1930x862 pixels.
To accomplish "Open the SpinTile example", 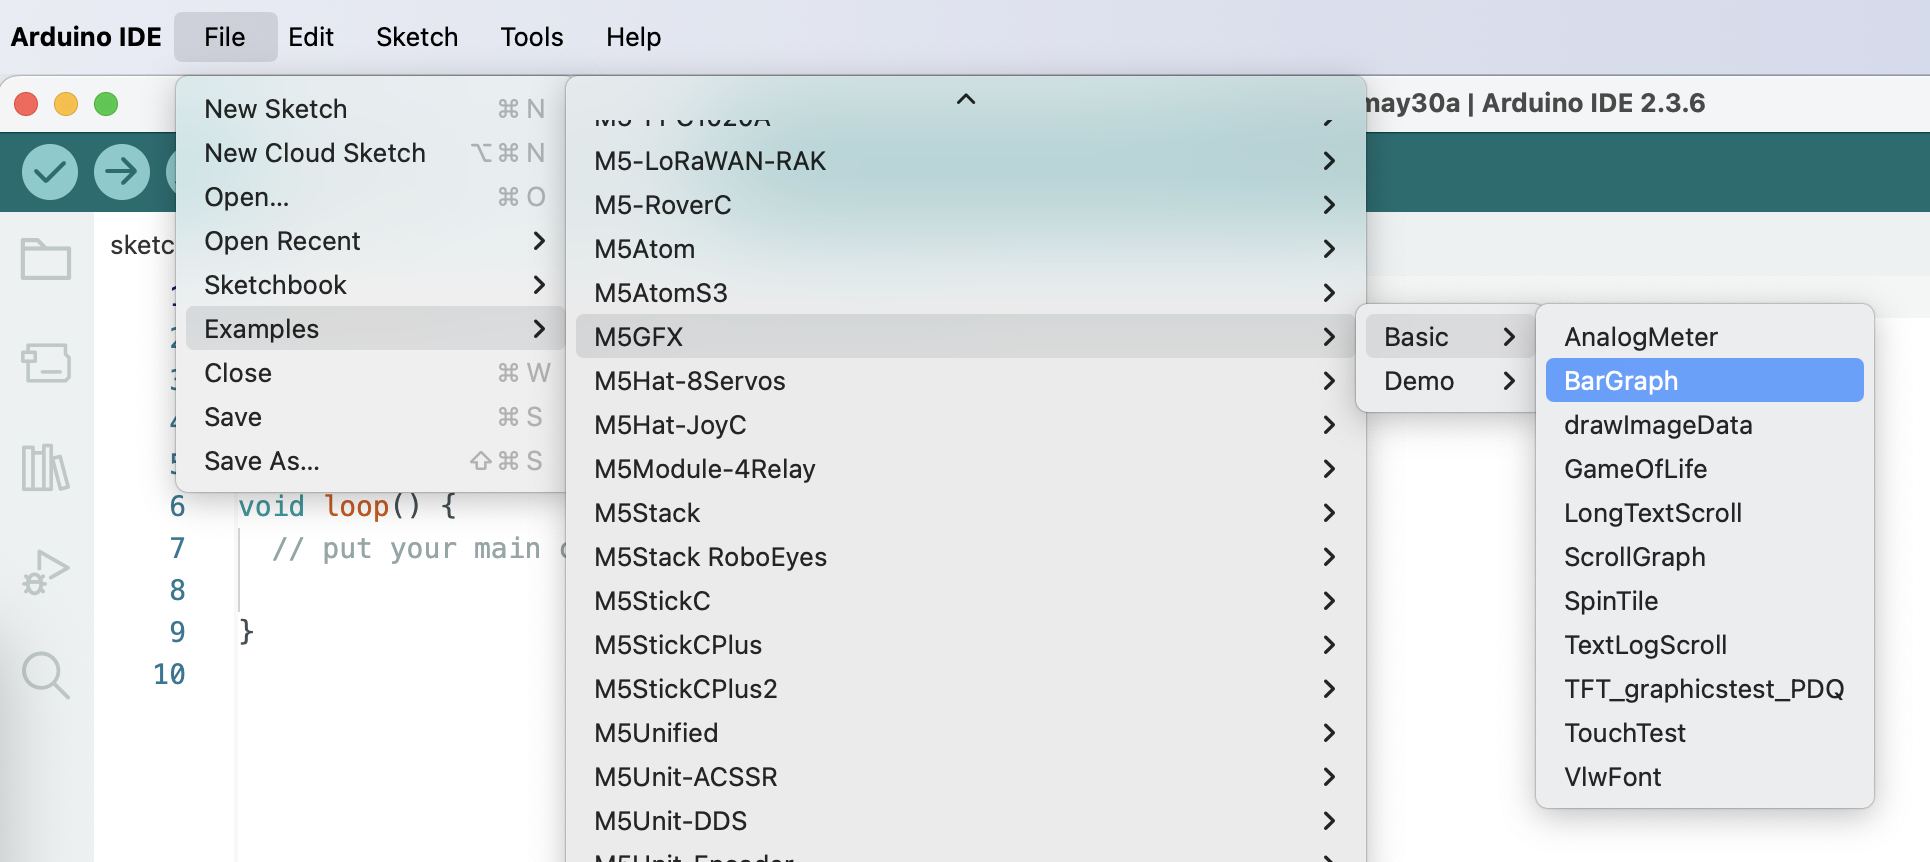I will (x=1705, y=600).
